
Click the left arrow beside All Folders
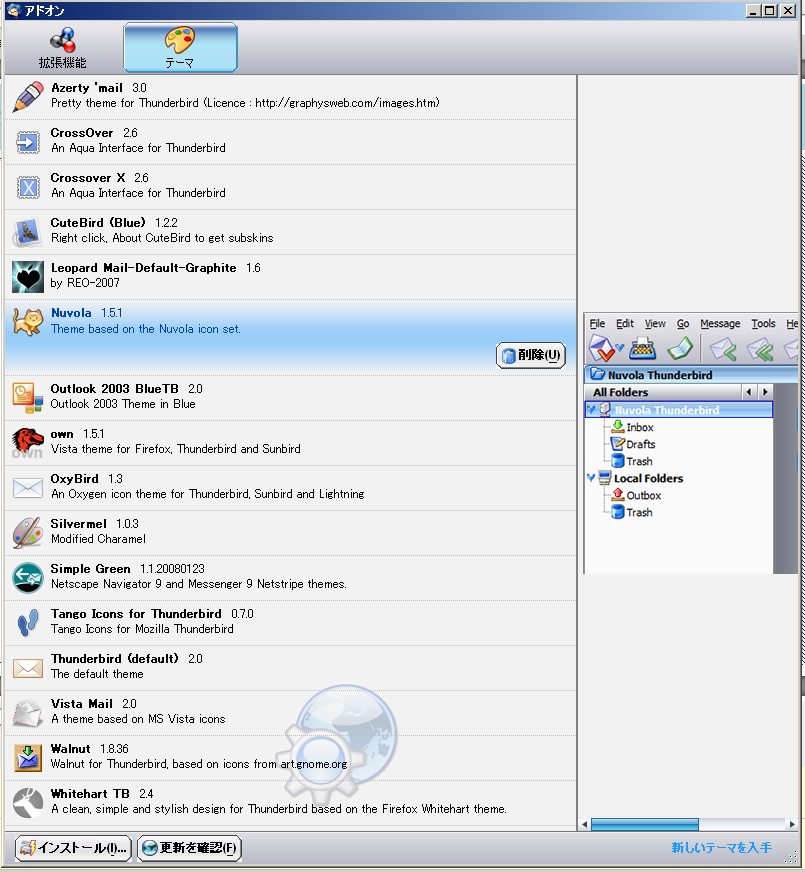click(x=749, y=392)
